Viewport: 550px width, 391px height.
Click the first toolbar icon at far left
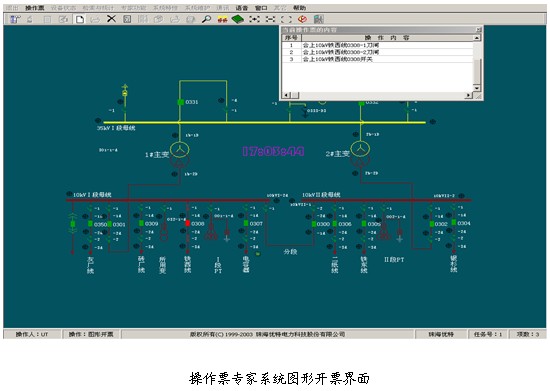15,19
